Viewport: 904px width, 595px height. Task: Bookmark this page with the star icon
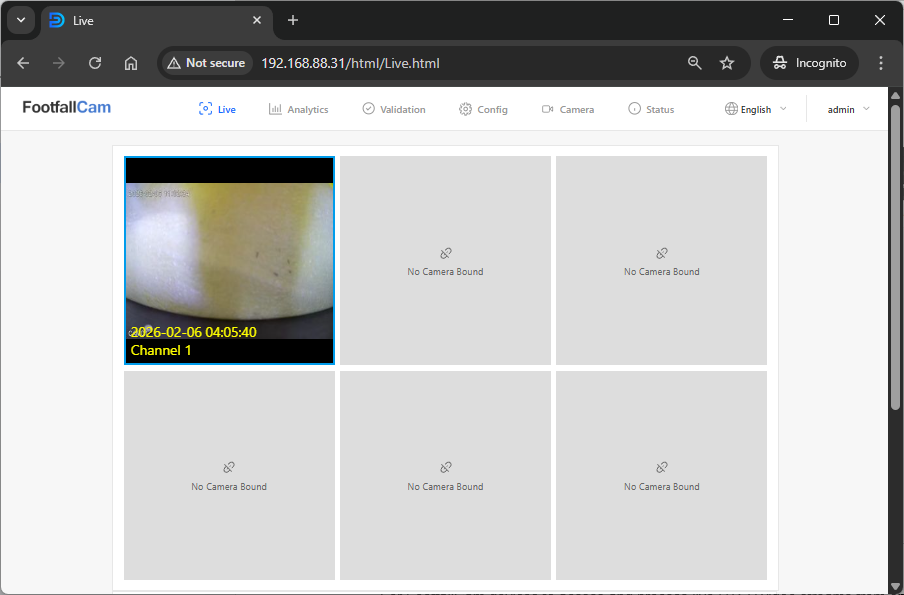point(727,63)
